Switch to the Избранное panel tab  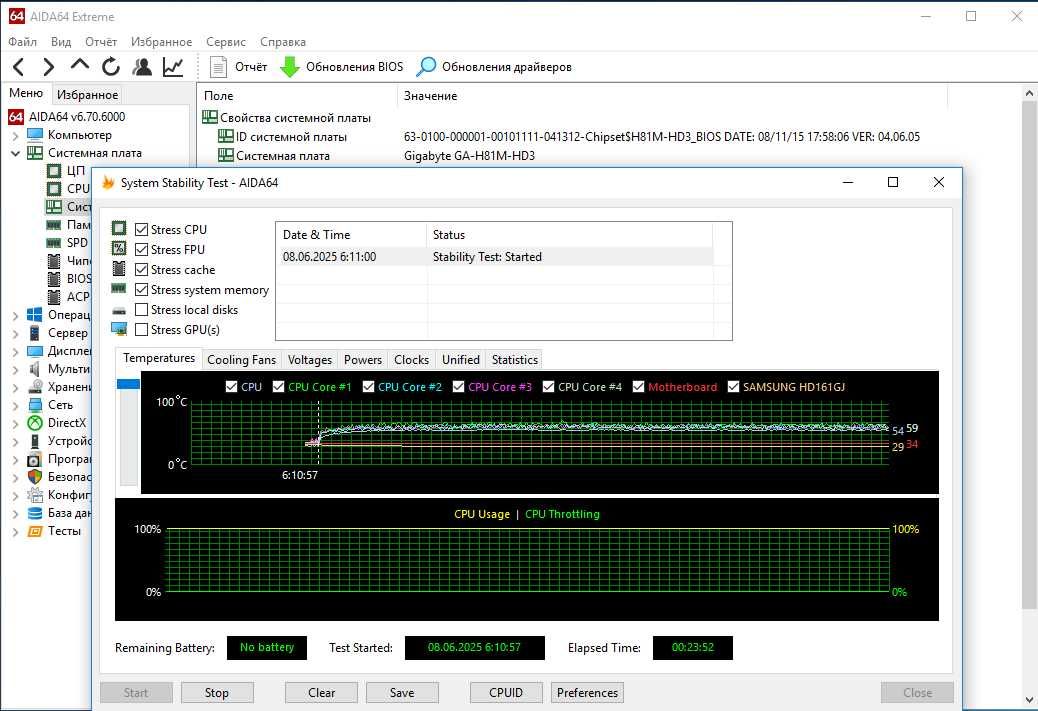tap(87, 95)
